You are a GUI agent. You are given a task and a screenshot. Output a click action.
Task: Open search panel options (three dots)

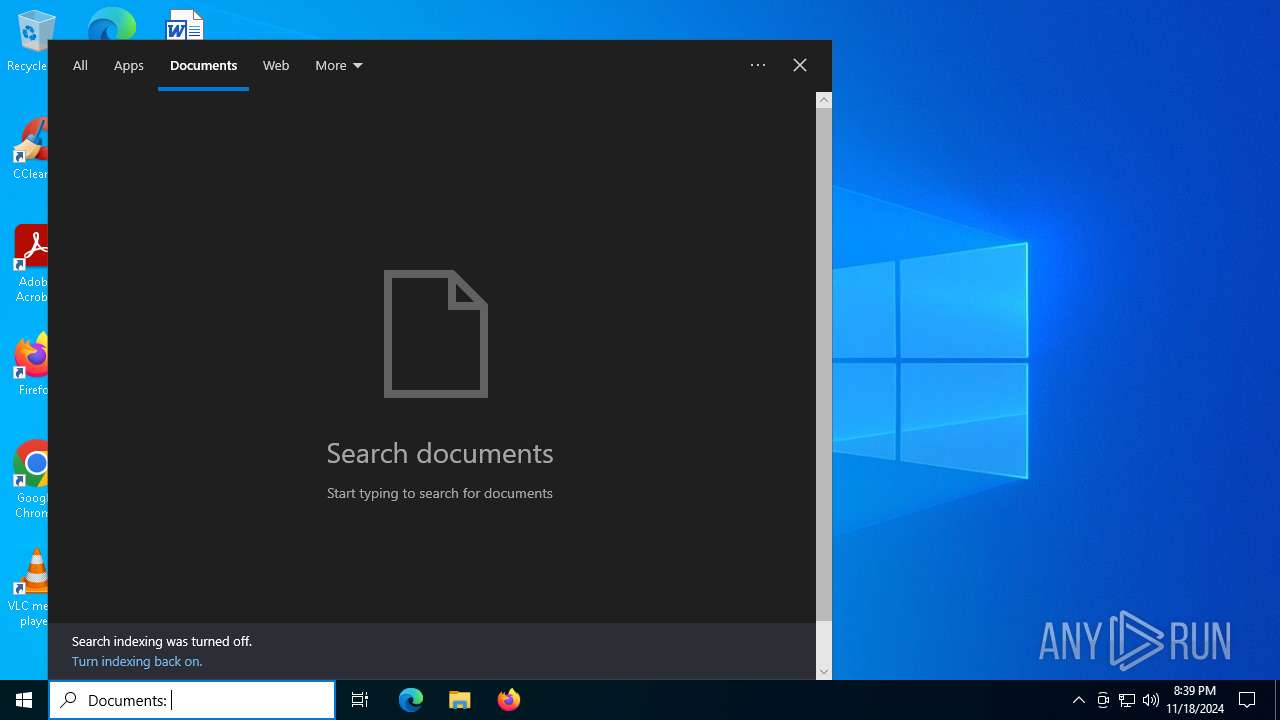[x=758, y=65]
